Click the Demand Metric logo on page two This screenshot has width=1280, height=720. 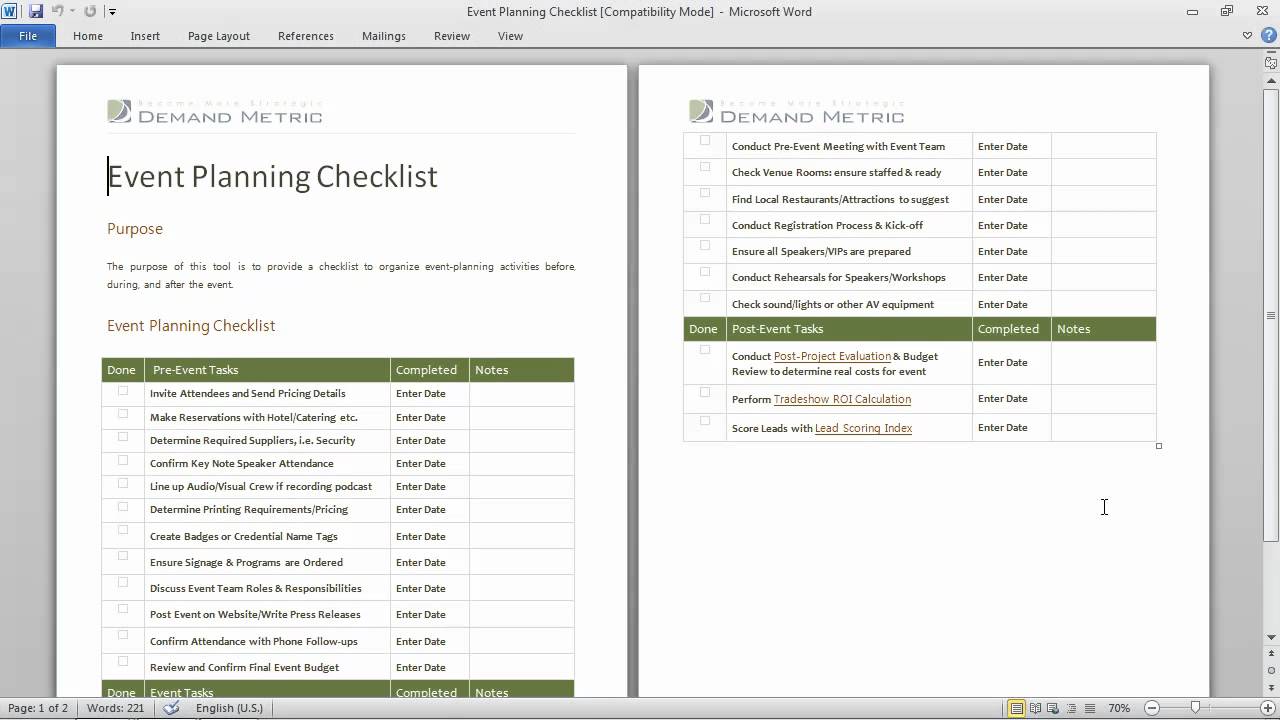797,111
